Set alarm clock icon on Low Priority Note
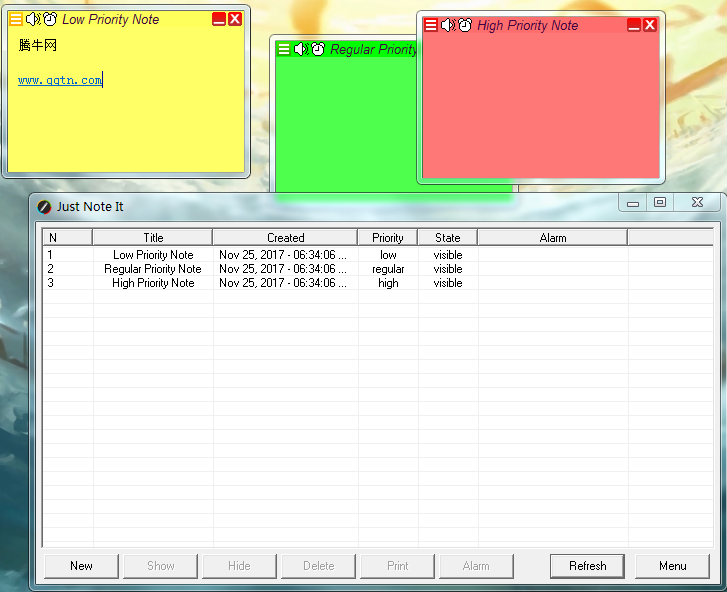The height and width of the screenshot is (592, 727). coord(50,19)
